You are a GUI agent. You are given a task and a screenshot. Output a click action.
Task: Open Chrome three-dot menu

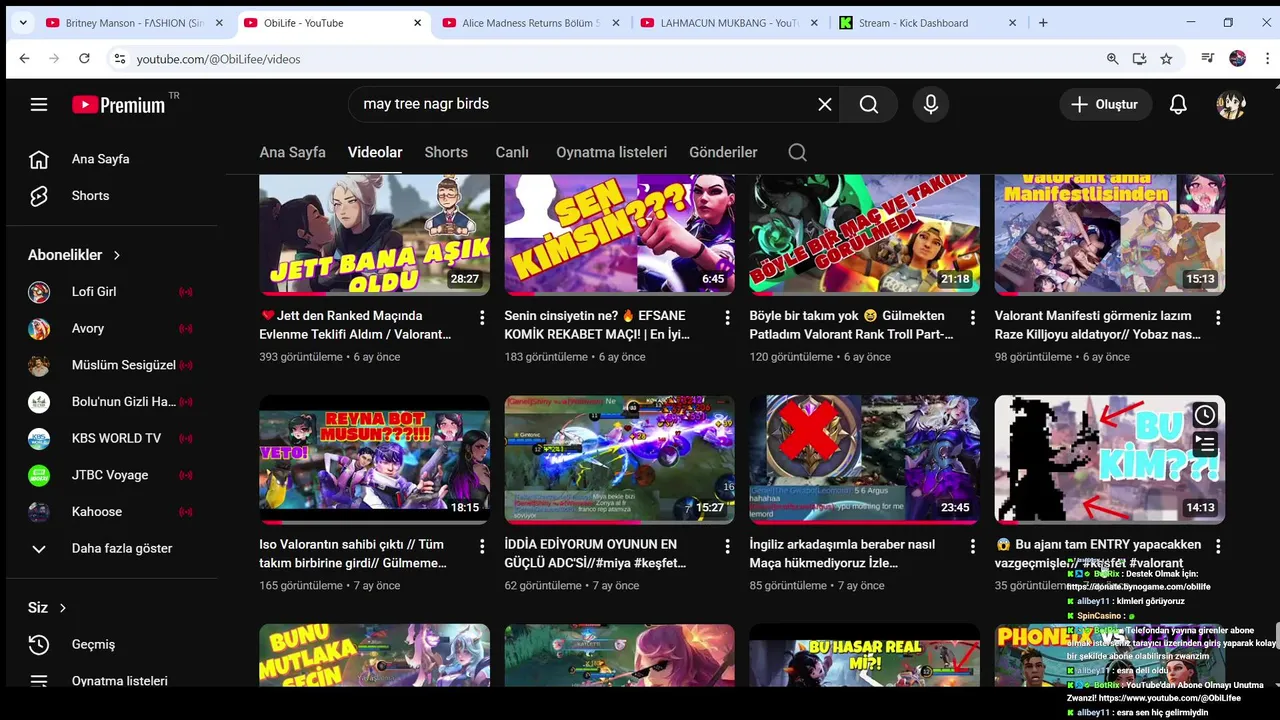[1268, 59]
